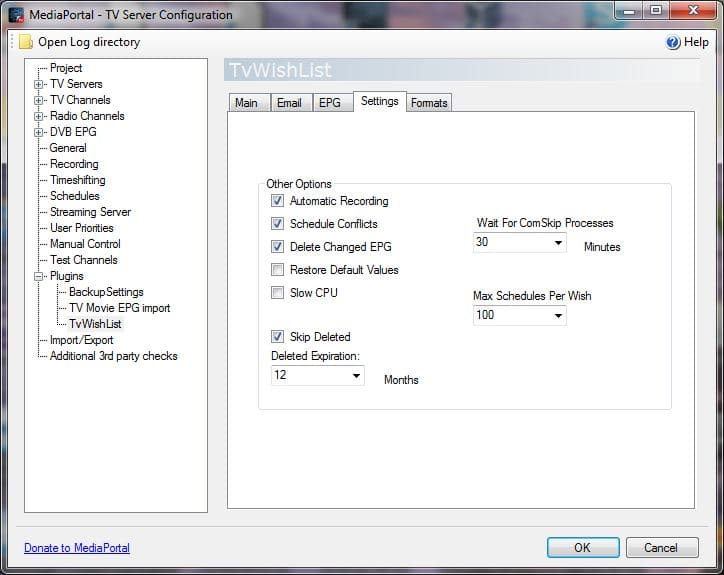This screenshot has height=575, width=724.
Task: Select the TV Servers tree label
Action: pos(76,84)
